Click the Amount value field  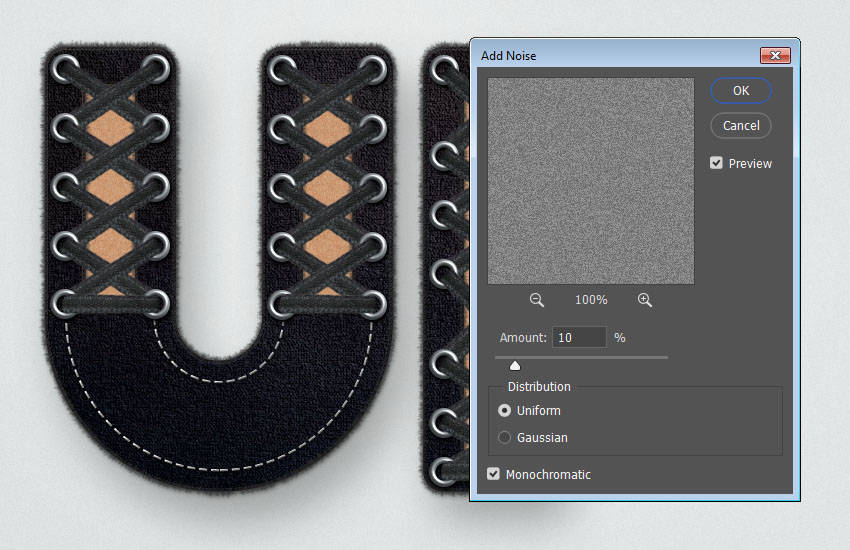[x=579, y=338]
